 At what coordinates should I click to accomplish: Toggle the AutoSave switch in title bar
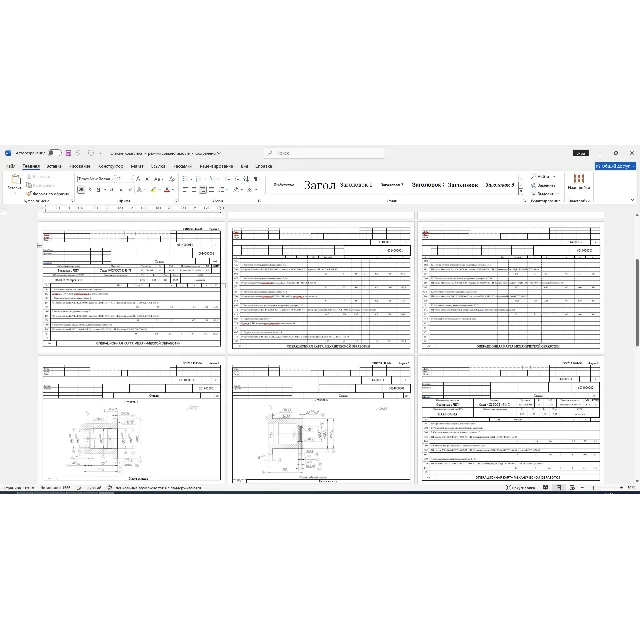(55, 153)
